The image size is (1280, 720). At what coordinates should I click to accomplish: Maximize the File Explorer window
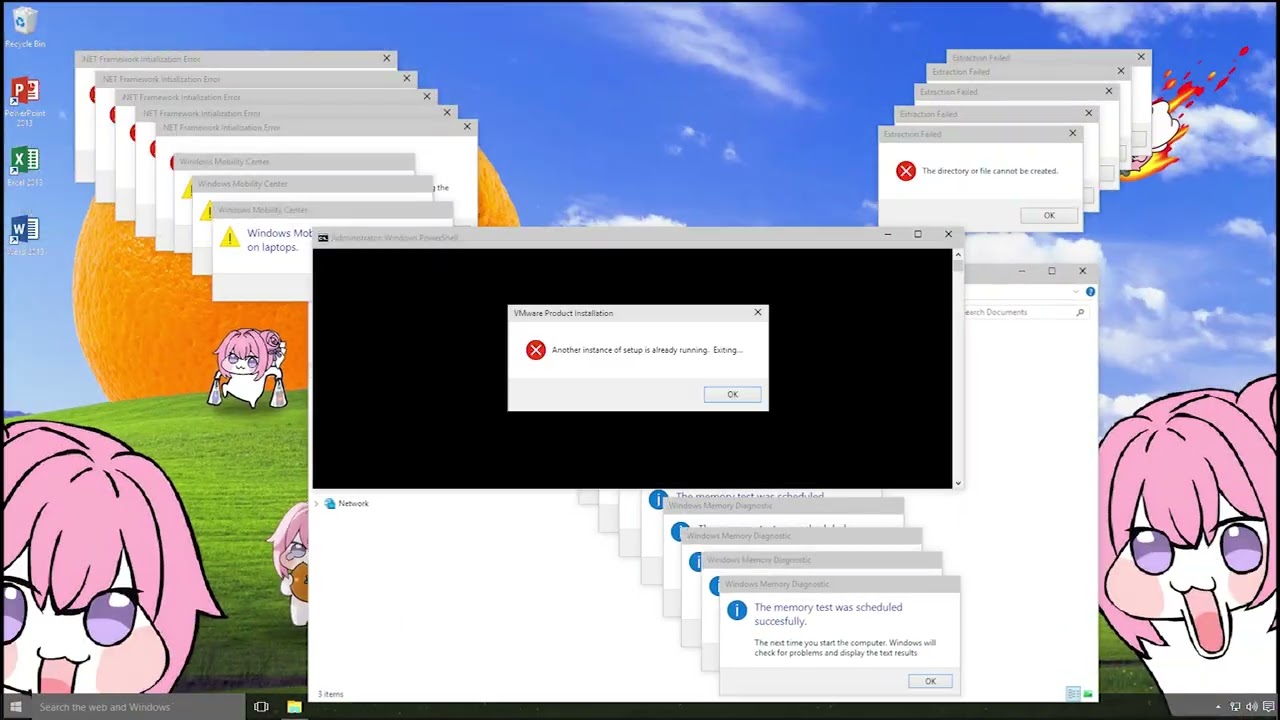(1051, 271)
